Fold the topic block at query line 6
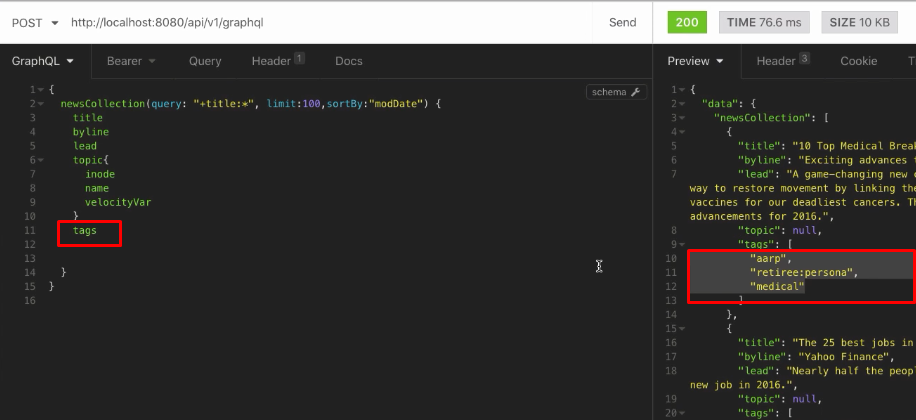Viewport: 916px width, 420px height. [41, 160]
